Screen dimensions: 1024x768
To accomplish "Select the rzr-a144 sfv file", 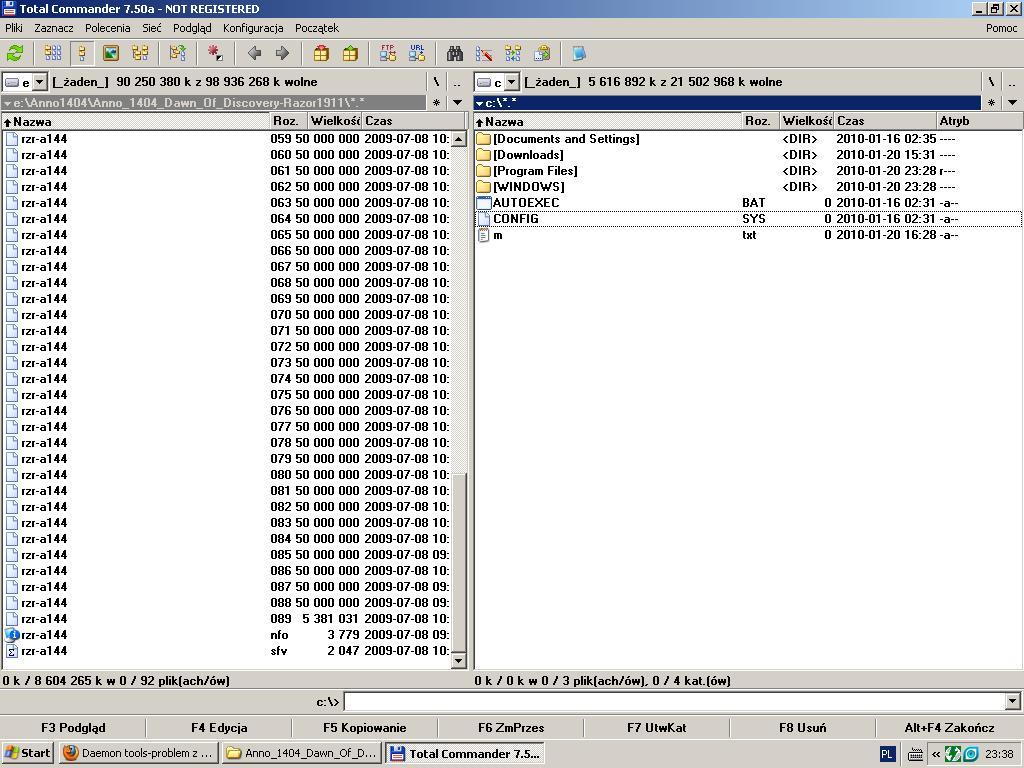I will coord(227,651).
